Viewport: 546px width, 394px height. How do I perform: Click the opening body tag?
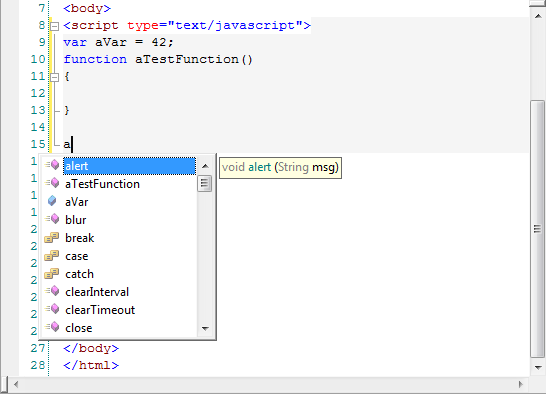[87, 8]
